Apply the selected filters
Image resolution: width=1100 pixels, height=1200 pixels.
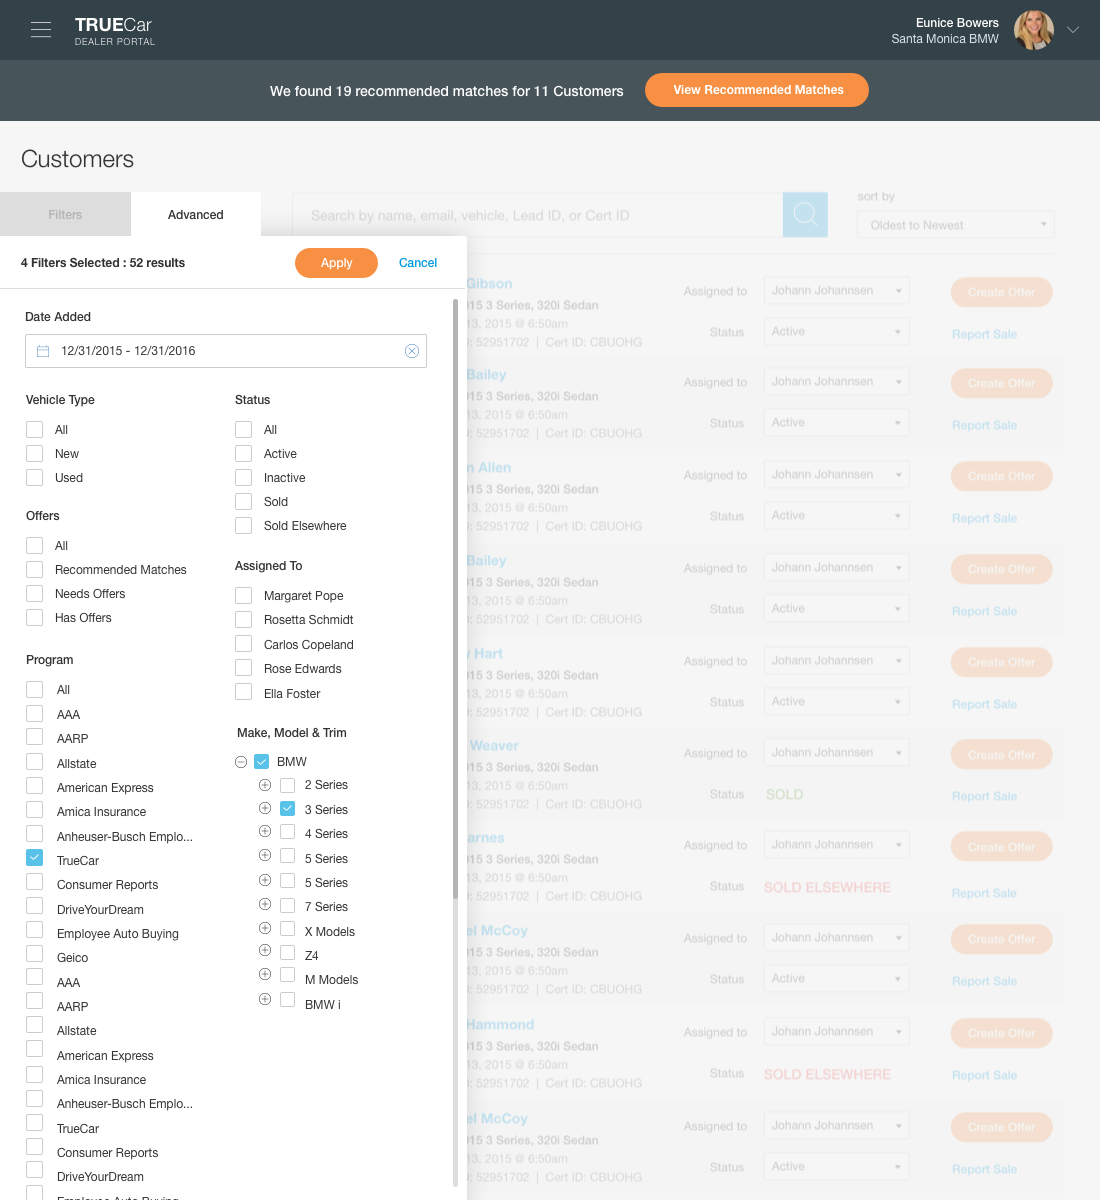[336, 262]
